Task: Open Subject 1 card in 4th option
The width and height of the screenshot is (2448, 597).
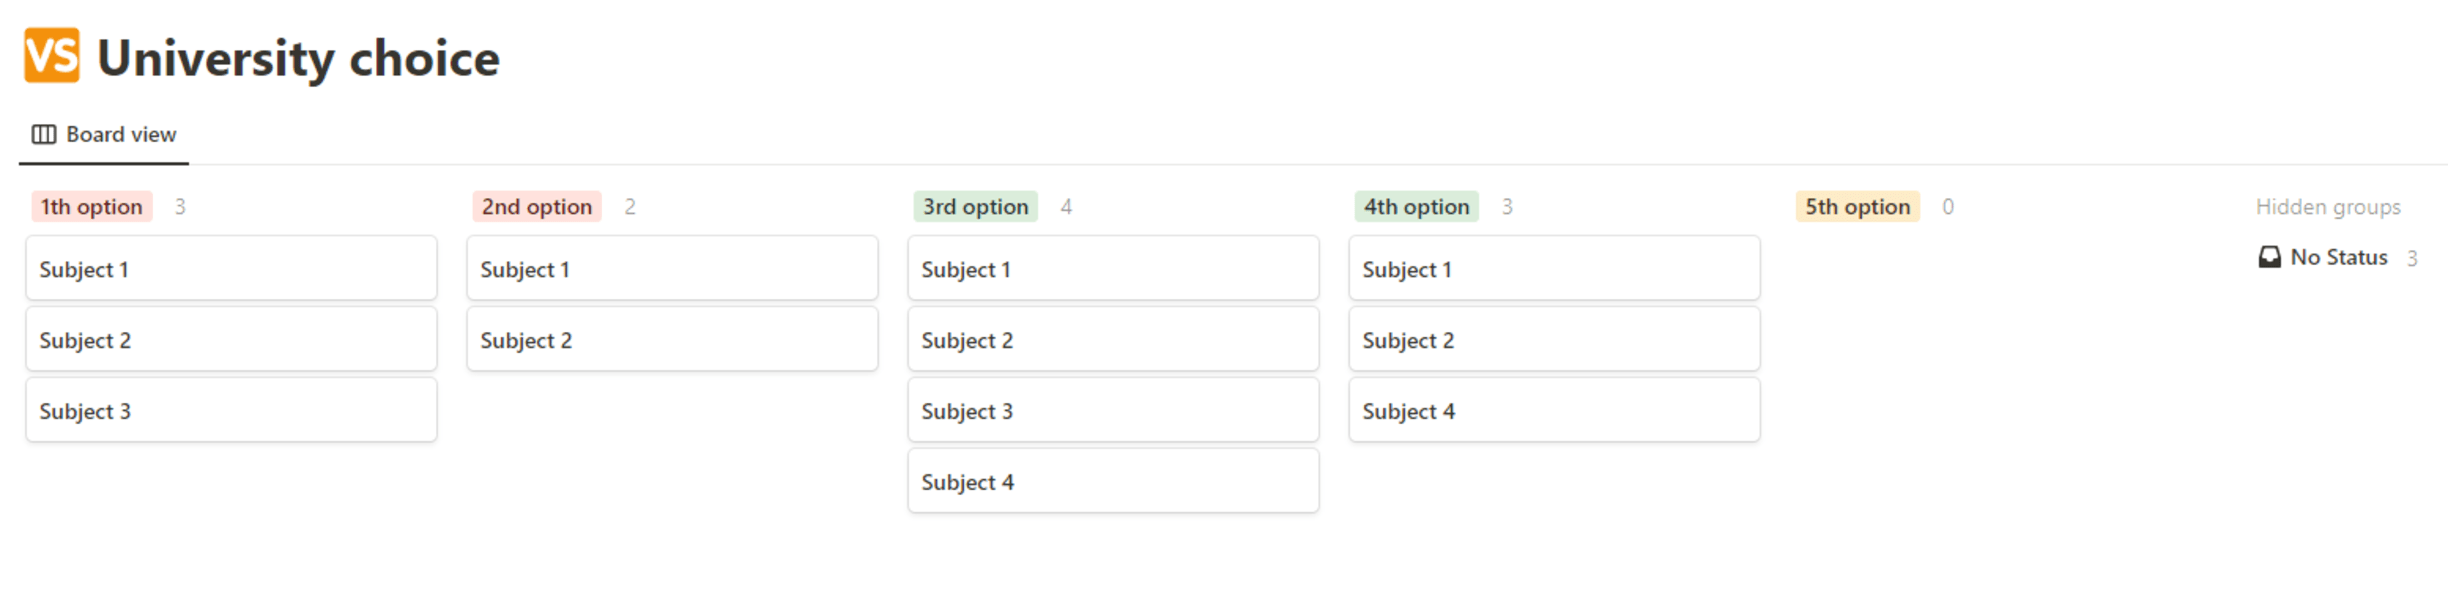Action: point(1554,268)
